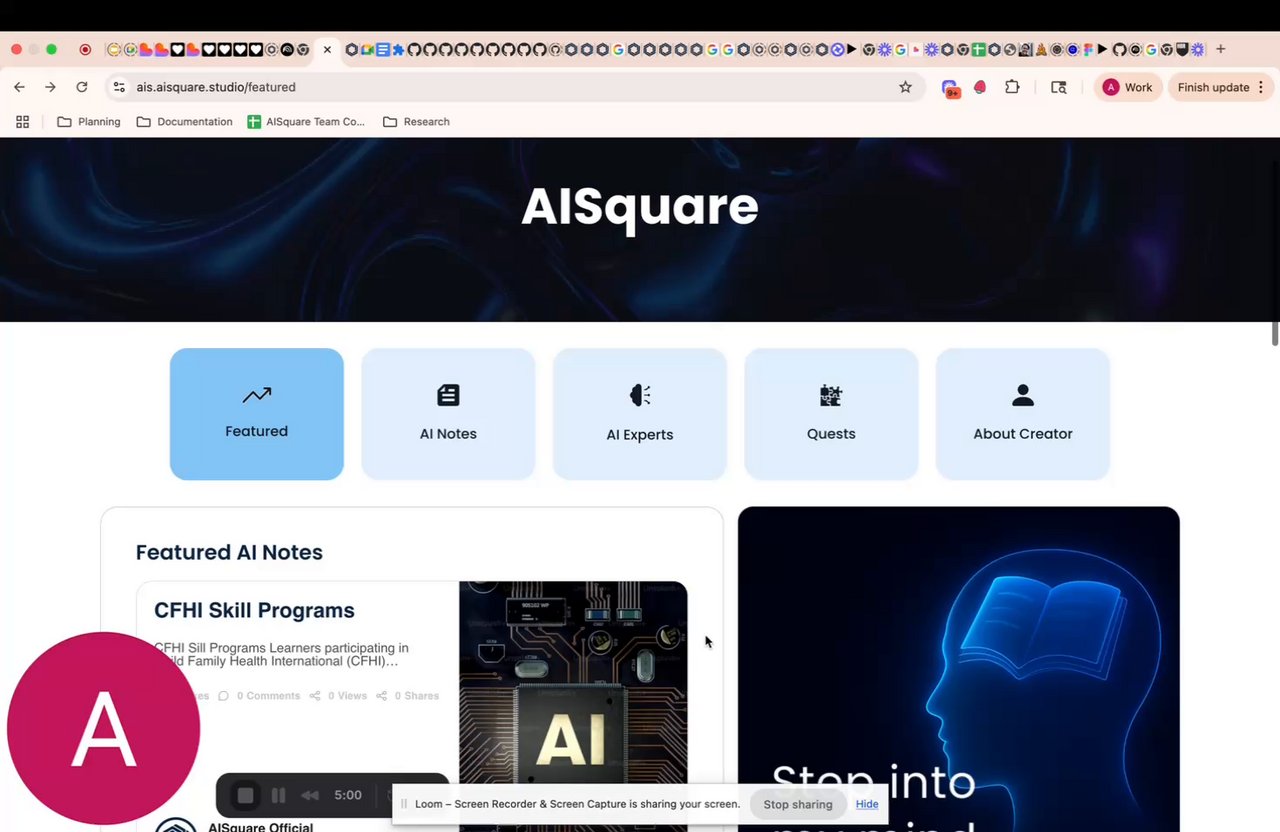Viewport: 1280px width, 832px height.
Task: Open the Work profile button
Action: 1128,87
